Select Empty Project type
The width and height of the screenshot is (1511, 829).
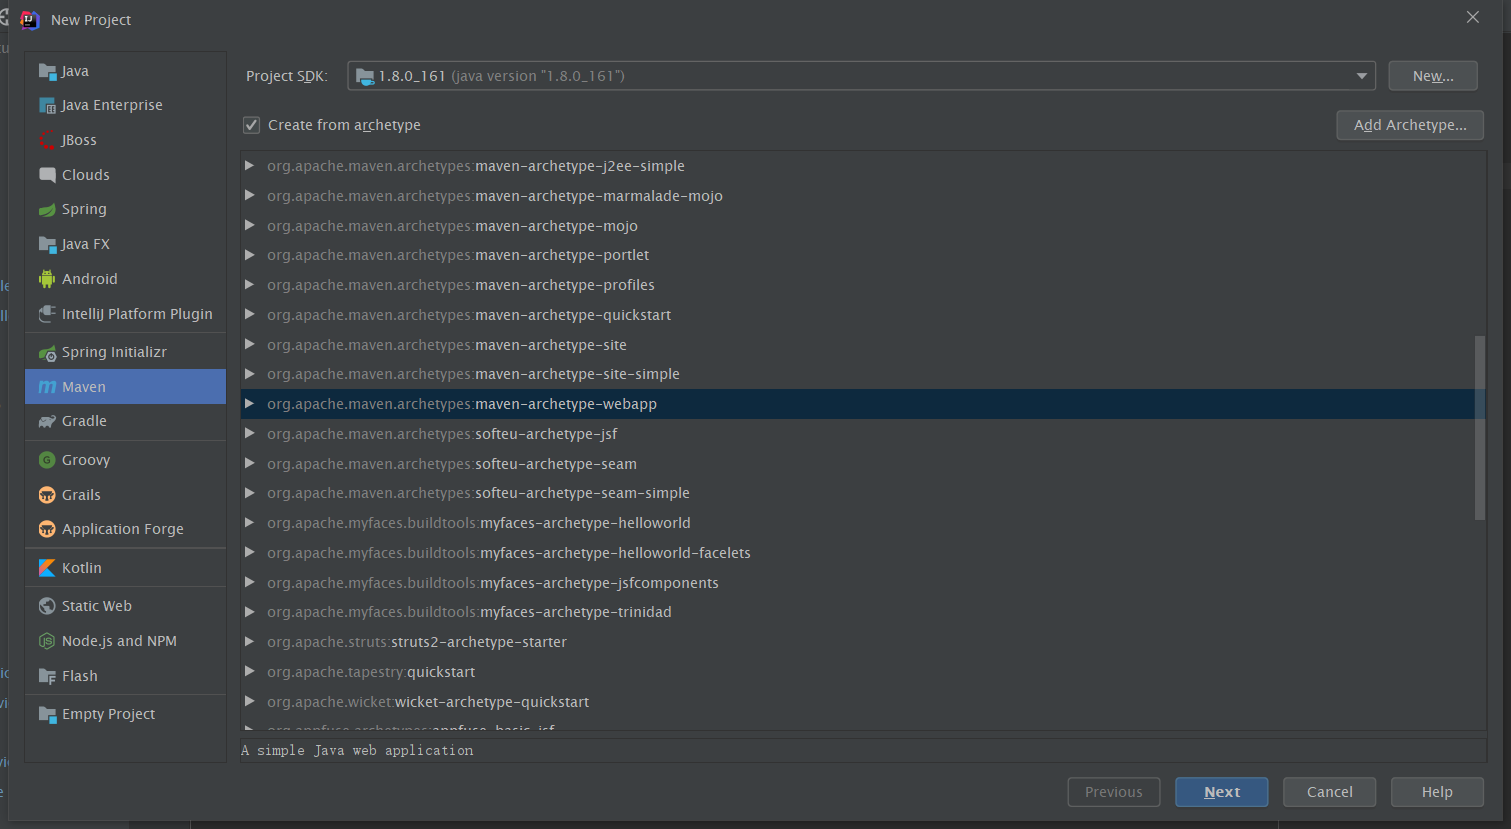click(126, 714)
